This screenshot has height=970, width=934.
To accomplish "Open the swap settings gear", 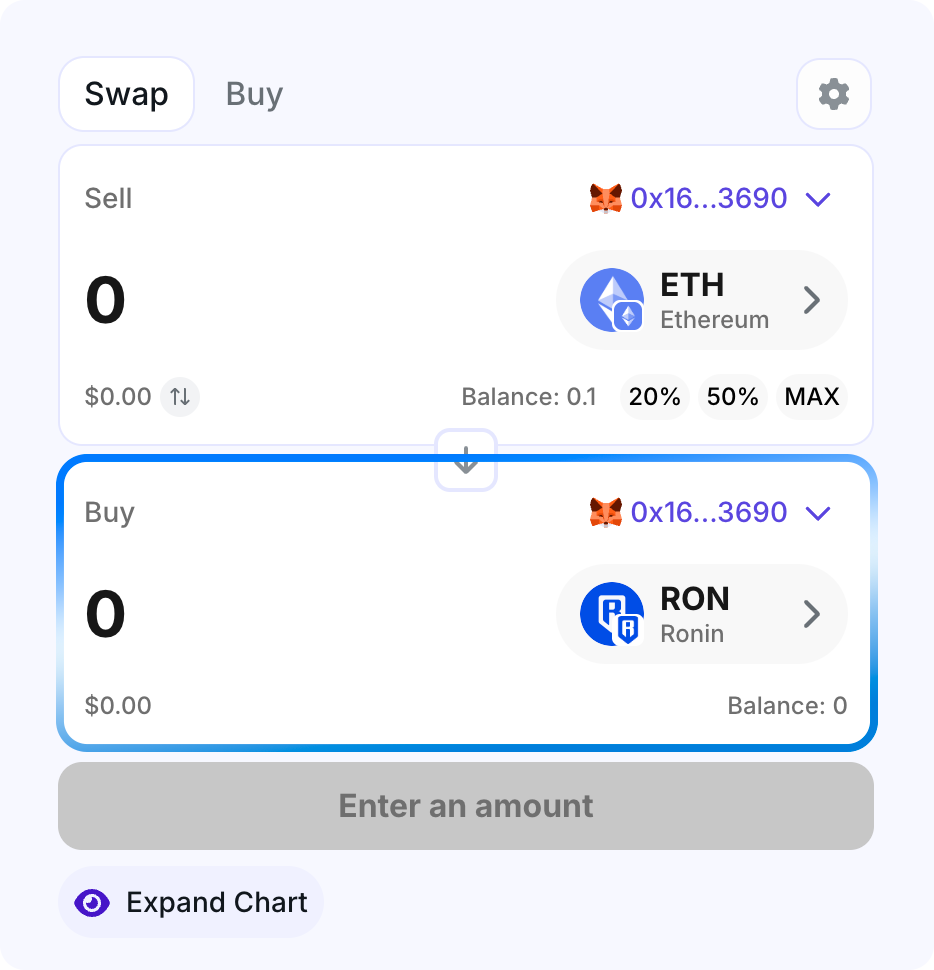I will (x=833, y=93).
